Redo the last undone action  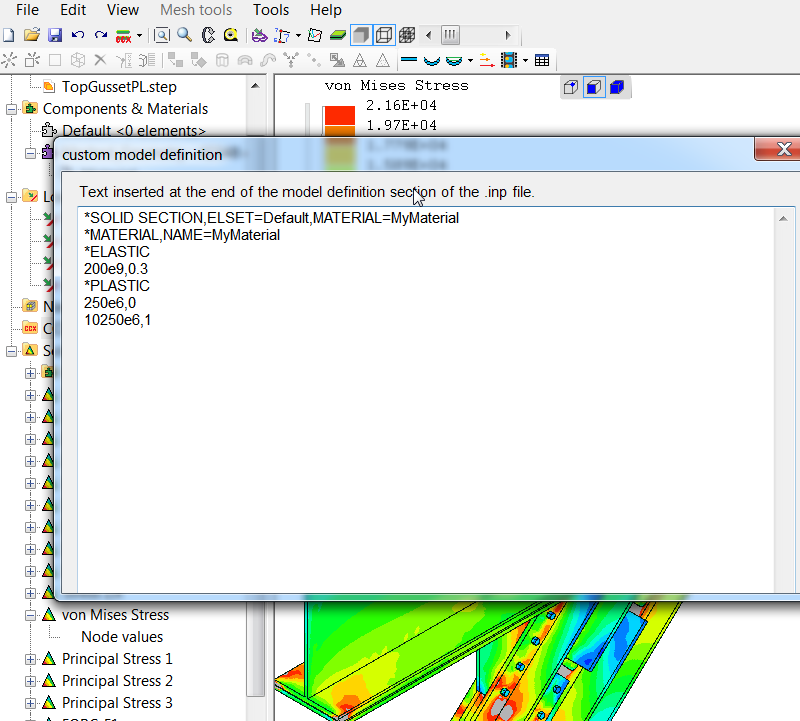coord(101,35)
